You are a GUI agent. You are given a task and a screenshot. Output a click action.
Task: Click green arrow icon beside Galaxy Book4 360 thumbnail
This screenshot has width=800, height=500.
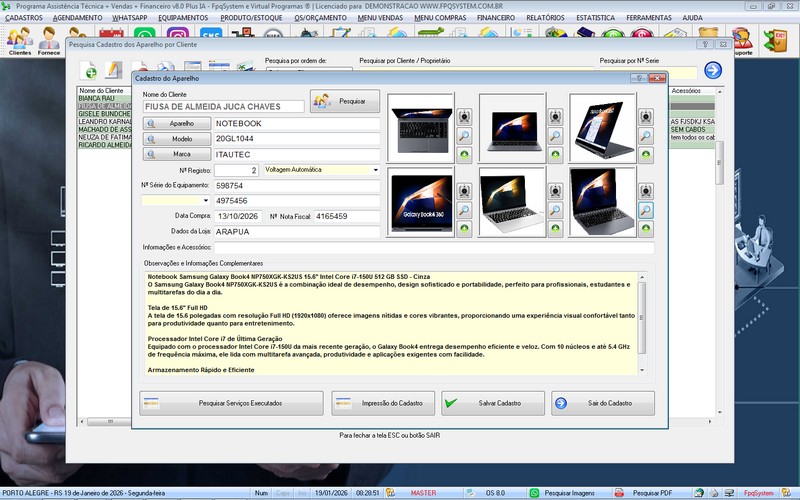pos(464,229)
